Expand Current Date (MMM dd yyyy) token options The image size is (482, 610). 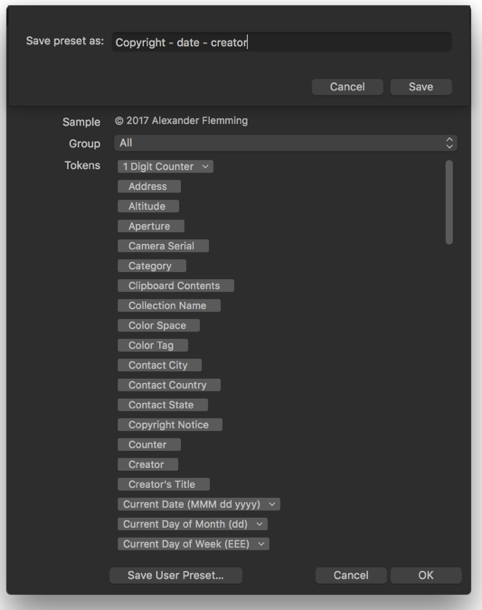pyautogui.click(x=272, y=504)
